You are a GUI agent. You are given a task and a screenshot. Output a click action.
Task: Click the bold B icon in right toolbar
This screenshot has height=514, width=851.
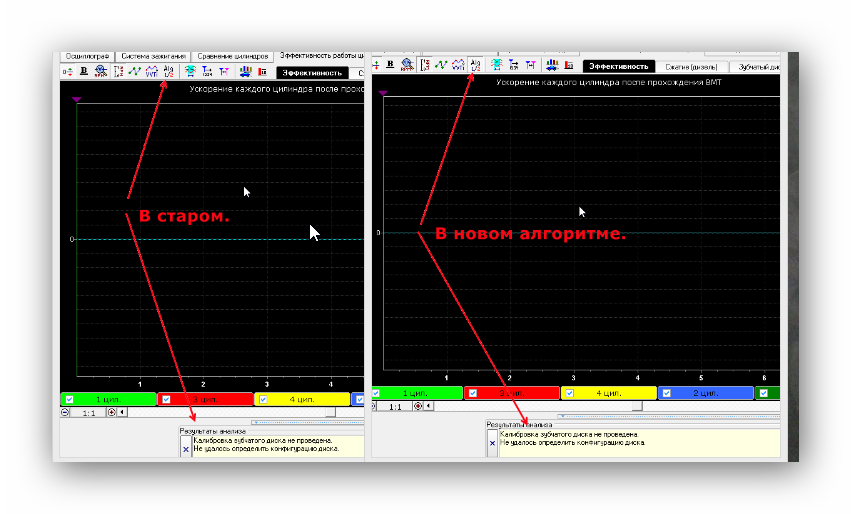[x=390, y=65]
